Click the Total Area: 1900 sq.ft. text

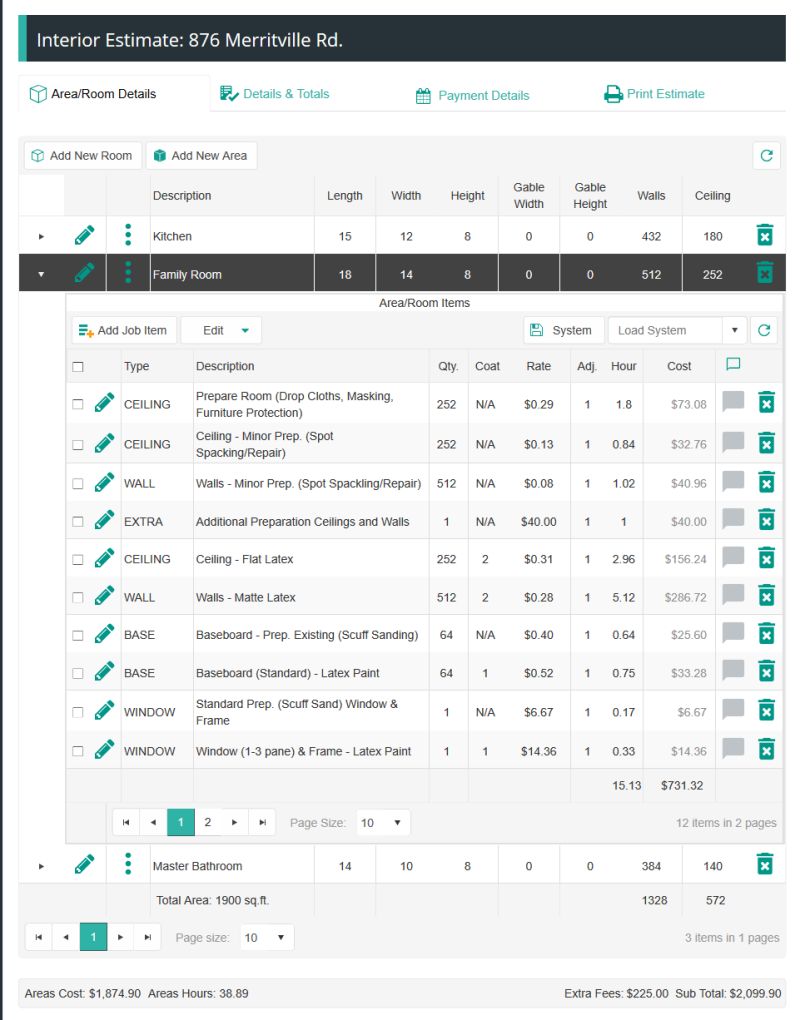pyautogui.click(x=212, y=900)
